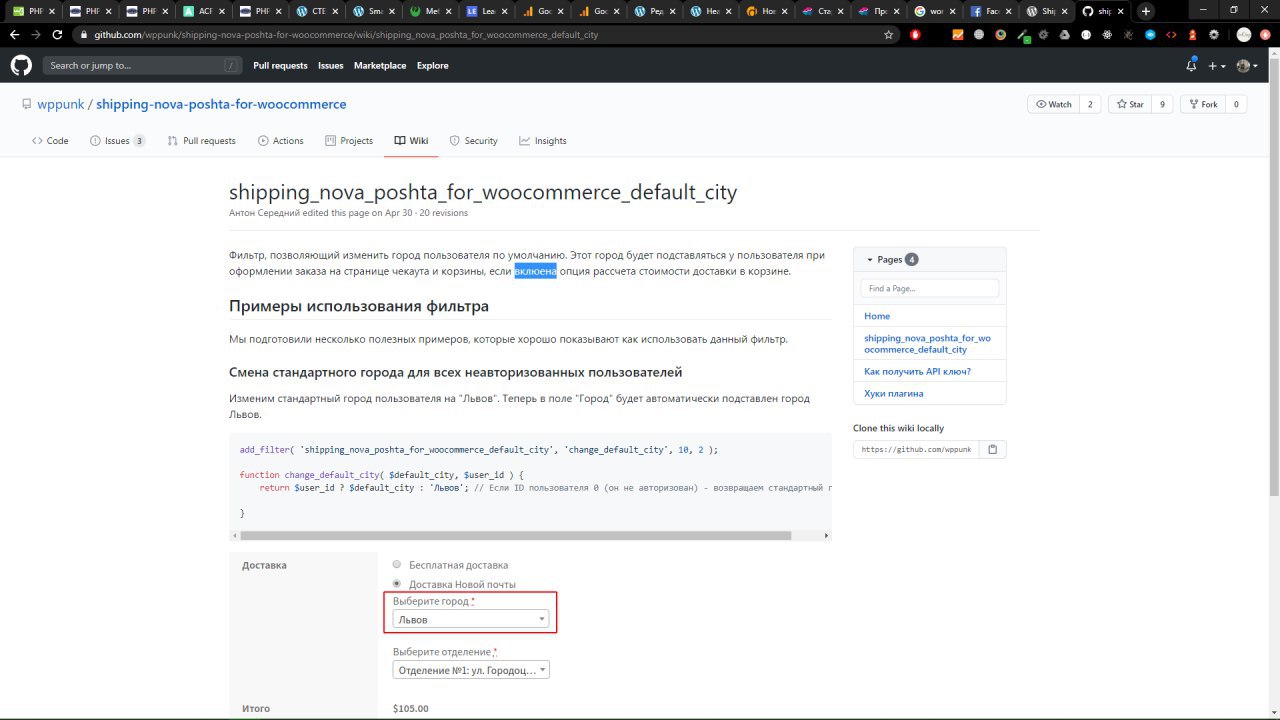
Task: Open the shipping-nova-poshta-for-woocommerce repository link
Action: click(x=221, y=104)
